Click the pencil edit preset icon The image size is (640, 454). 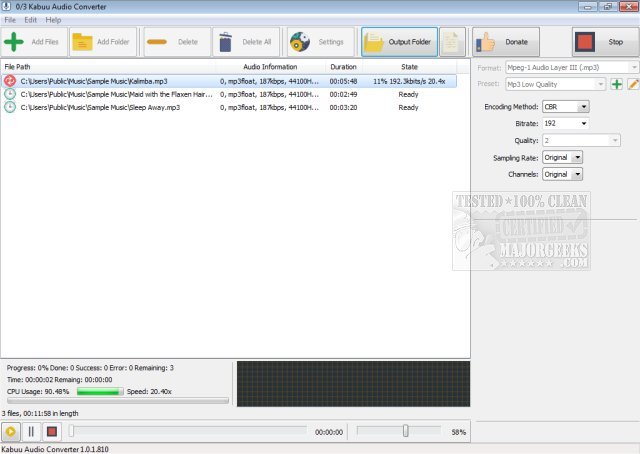[633, 85]
